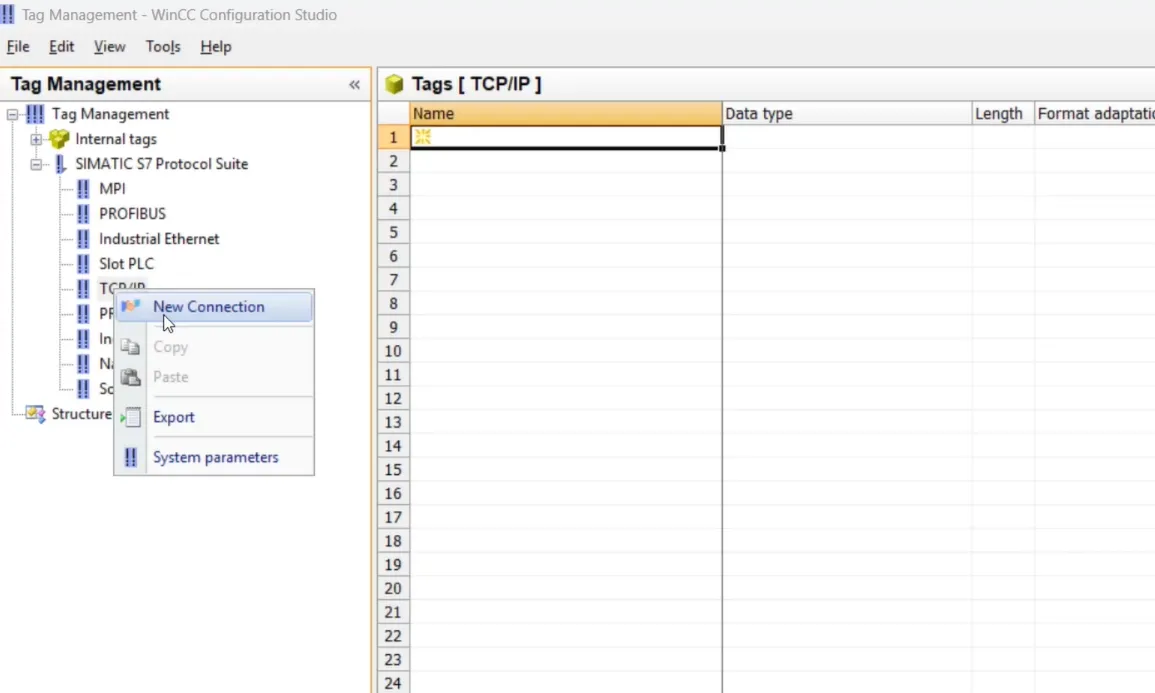Select row header number 20
The height and width of the screenshot is (693, 1155).
(x=393, y=588)
